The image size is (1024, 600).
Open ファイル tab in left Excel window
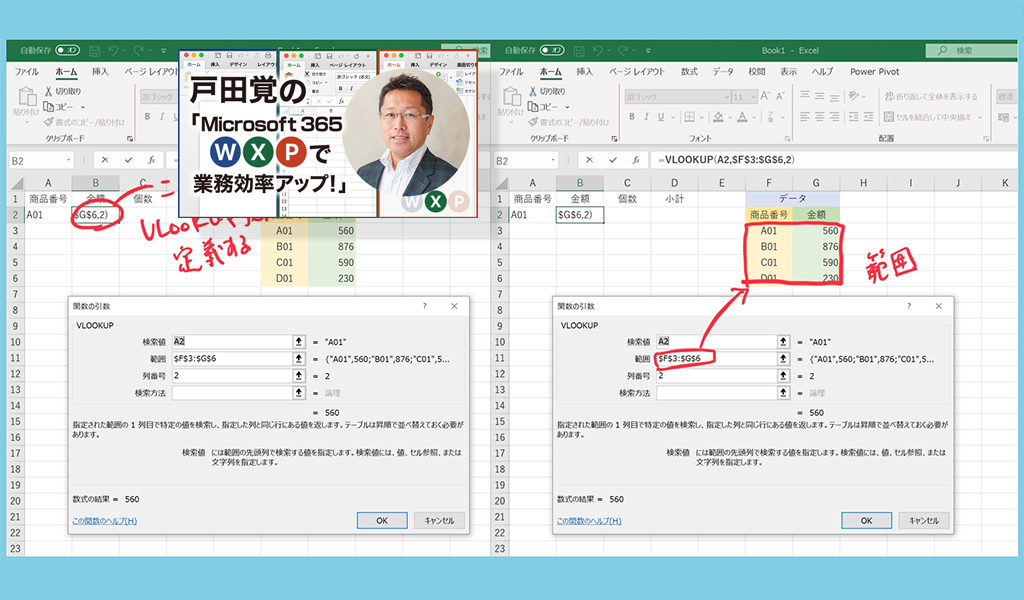(x=27, y=72)
